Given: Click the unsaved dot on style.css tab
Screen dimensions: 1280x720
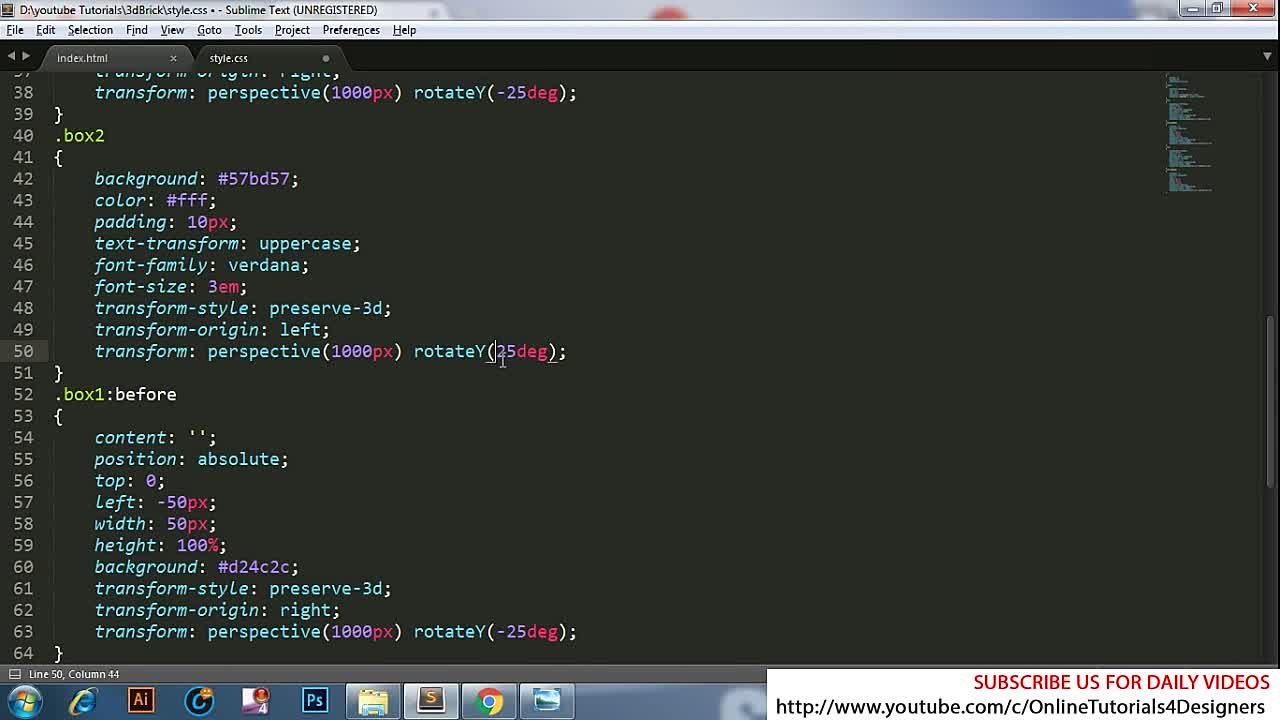Looking at the screenshot, I should [x=326, y=58].
